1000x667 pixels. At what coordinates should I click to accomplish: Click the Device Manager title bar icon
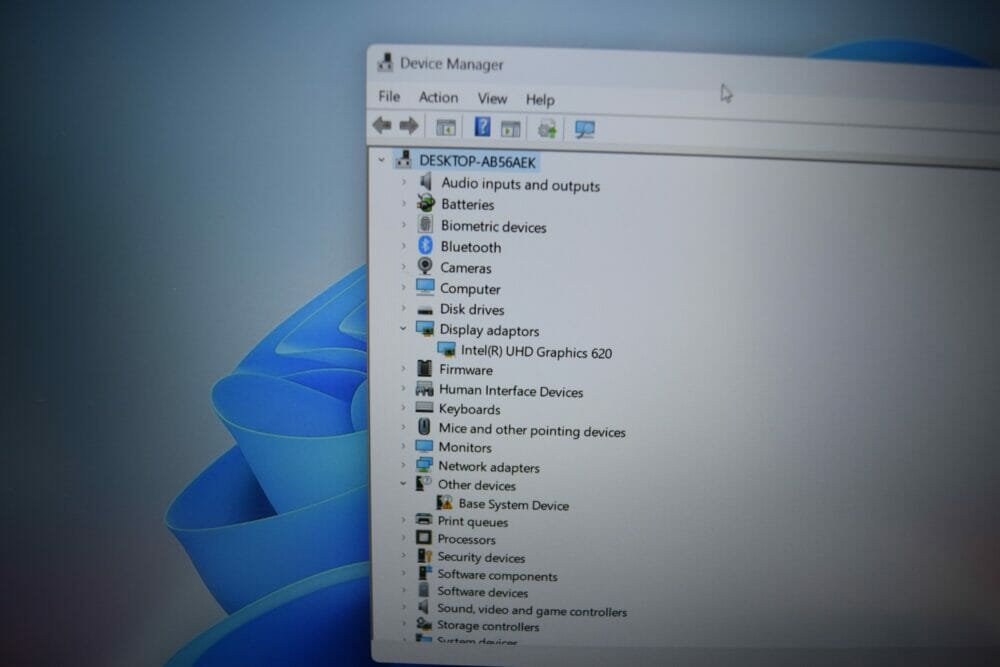pyautogui.click(x=385, y=62)
